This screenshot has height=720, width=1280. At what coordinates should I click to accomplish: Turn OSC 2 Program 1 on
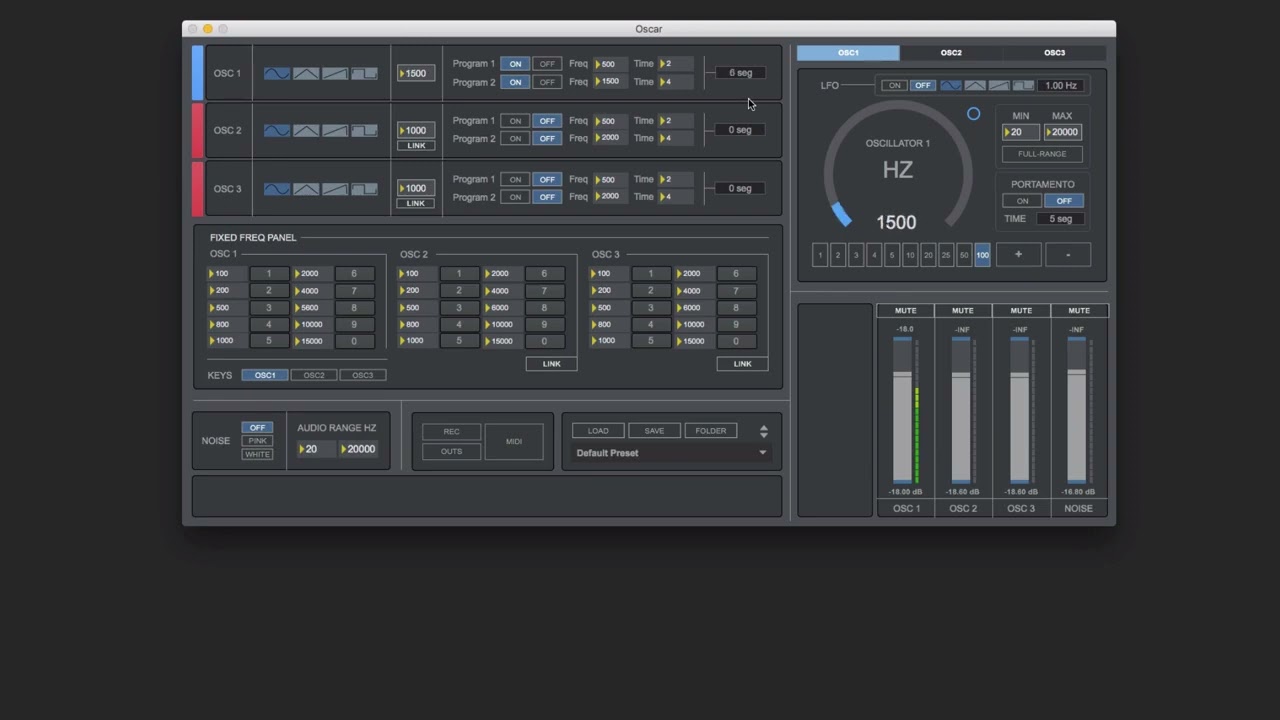pos(515,121)
